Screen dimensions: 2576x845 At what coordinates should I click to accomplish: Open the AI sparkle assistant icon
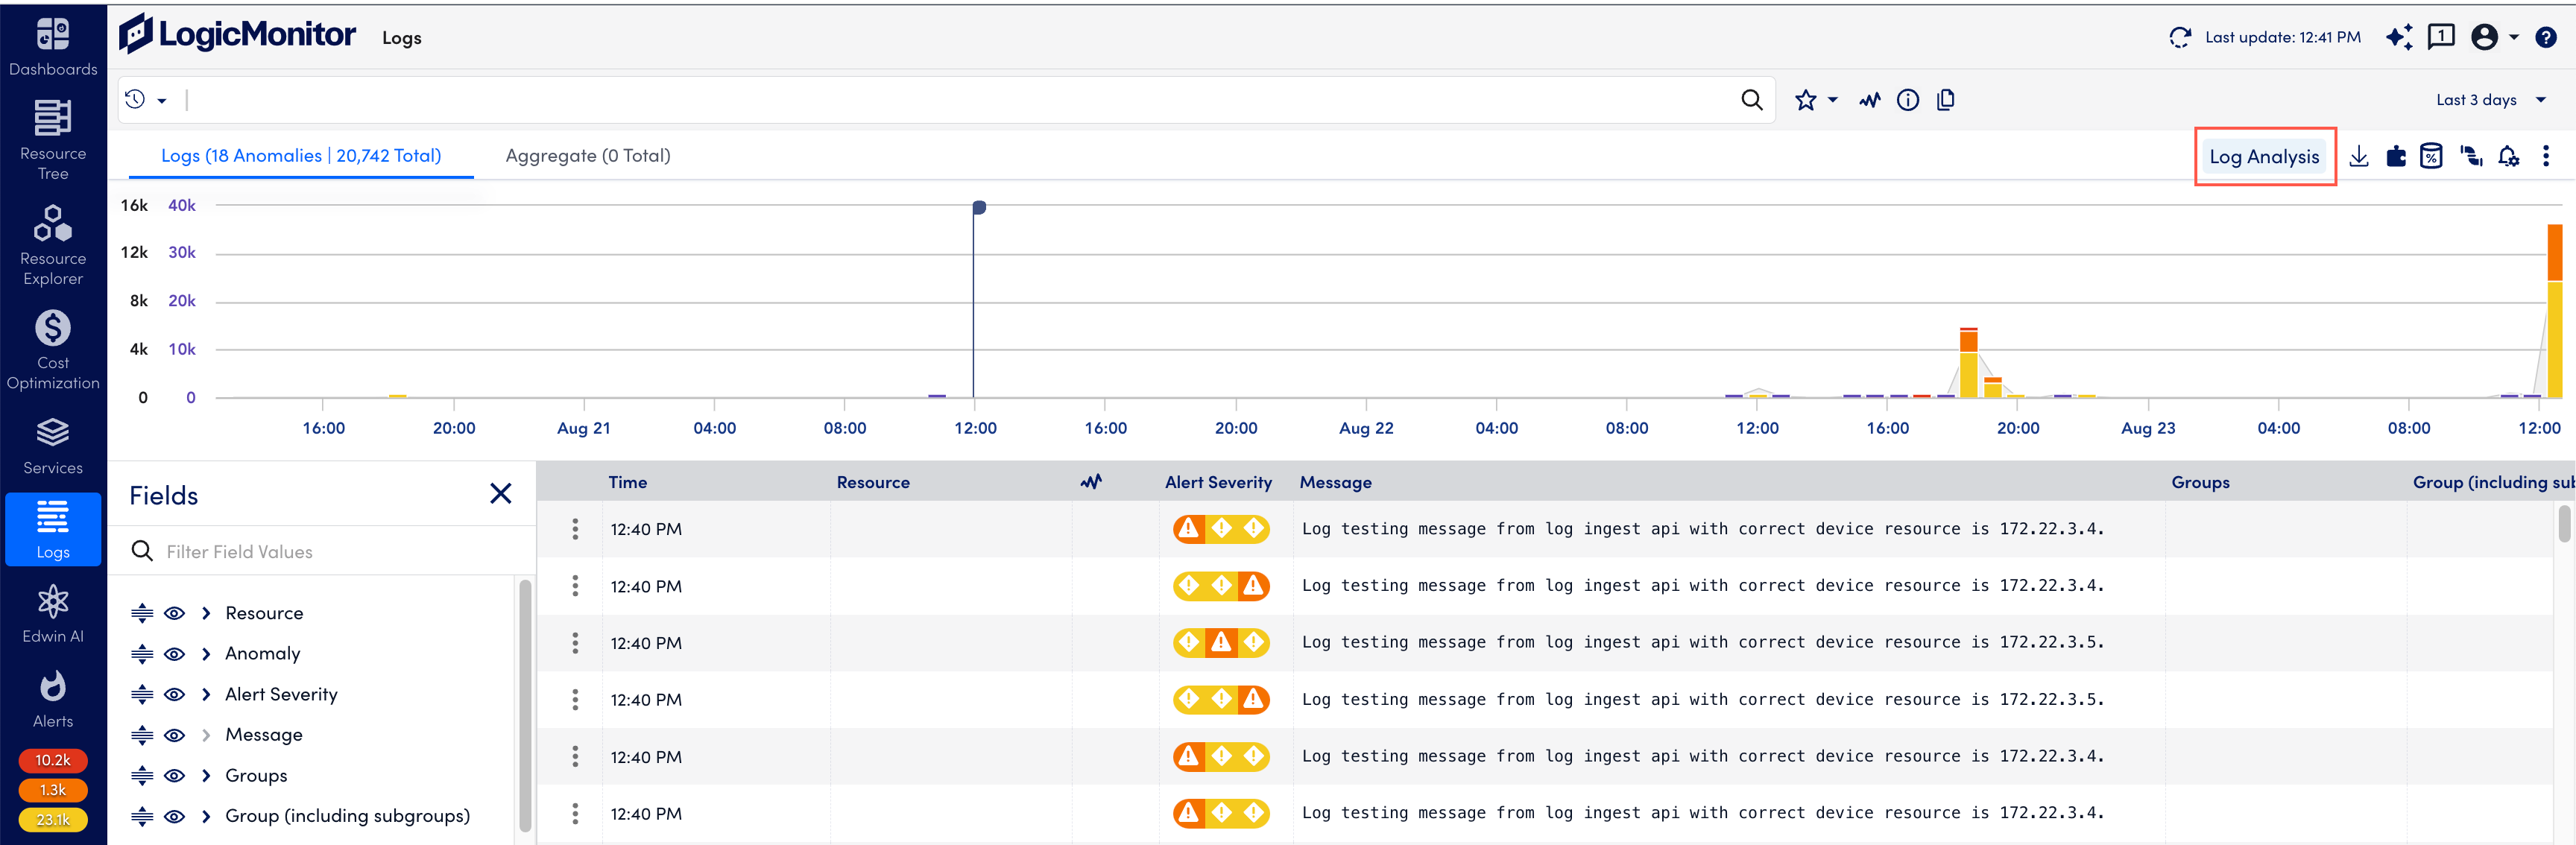(x=2398, y=38)
